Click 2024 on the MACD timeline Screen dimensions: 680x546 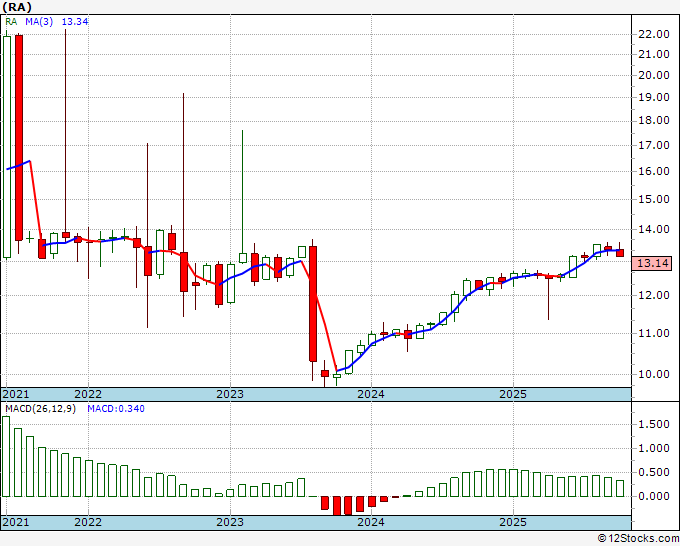[371, 522]
